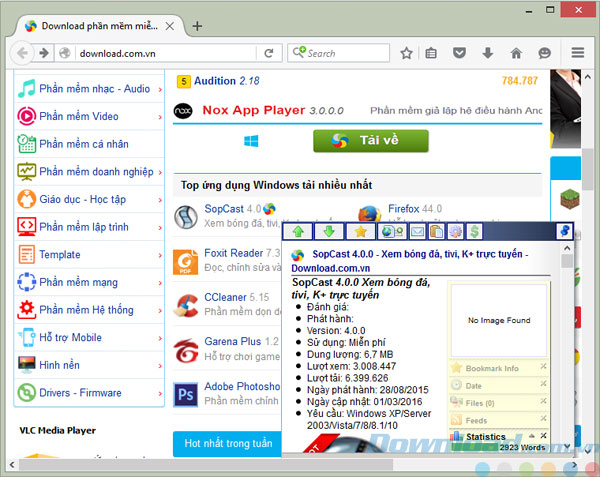Viewport: 600px width, 477px height.
Task: Click the Search box in toolbar
Action: tap(338, 53)
